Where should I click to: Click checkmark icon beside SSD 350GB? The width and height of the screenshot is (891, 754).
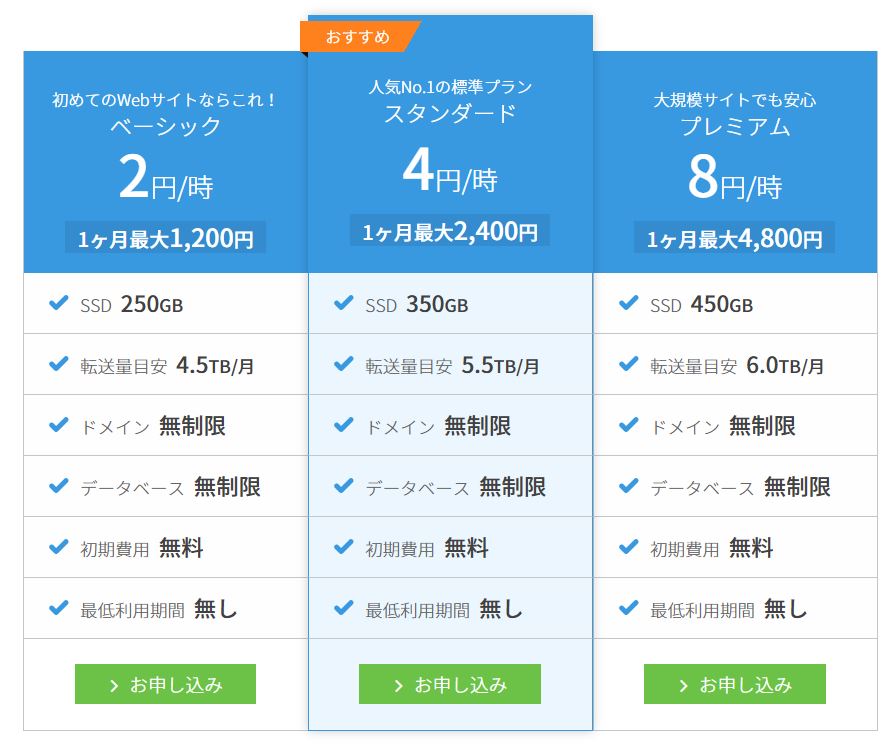(x=343, y=303)
